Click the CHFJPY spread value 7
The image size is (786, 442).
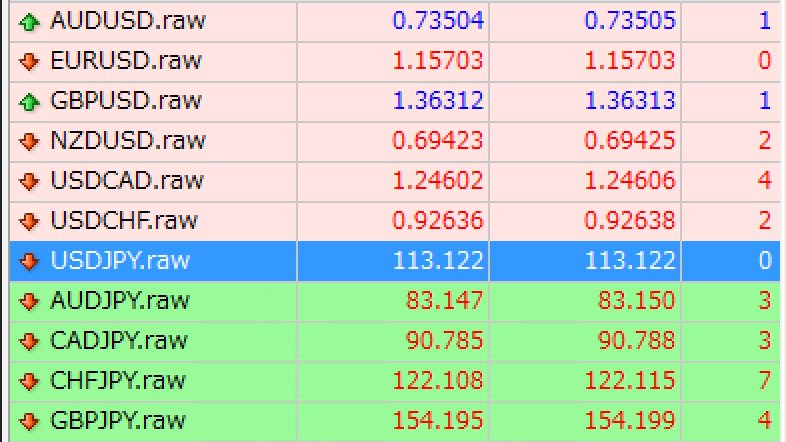(x=765, y=380)
